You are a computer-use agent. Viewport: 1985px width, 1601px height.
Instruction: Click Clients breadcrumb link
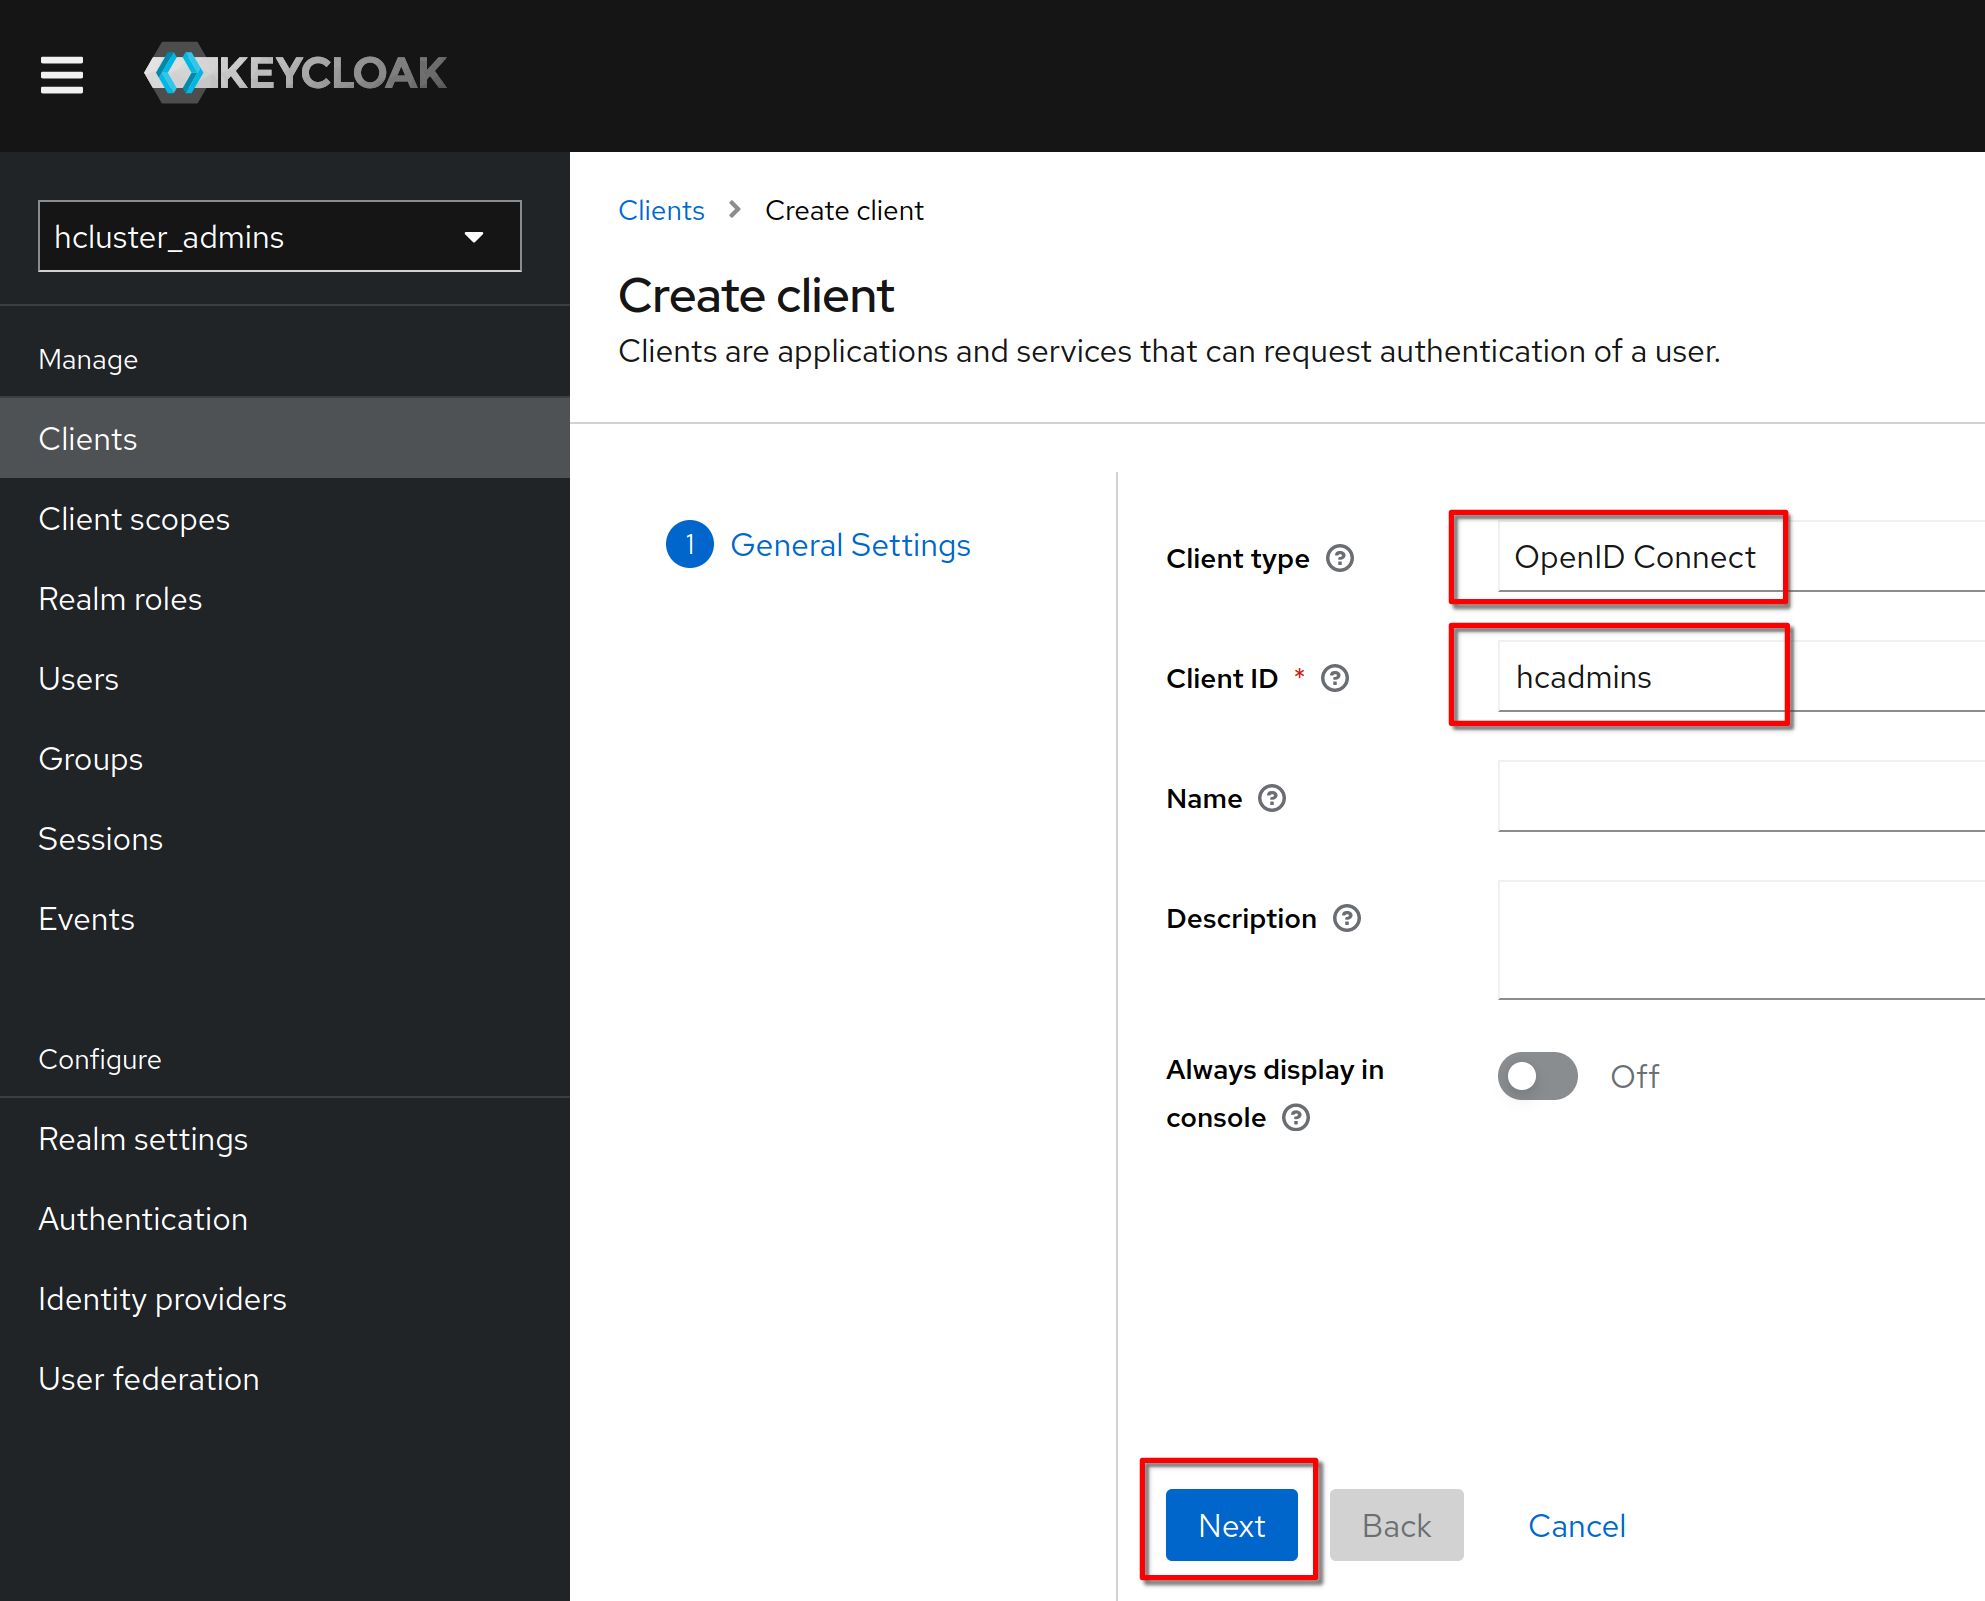tap(661, 211)
